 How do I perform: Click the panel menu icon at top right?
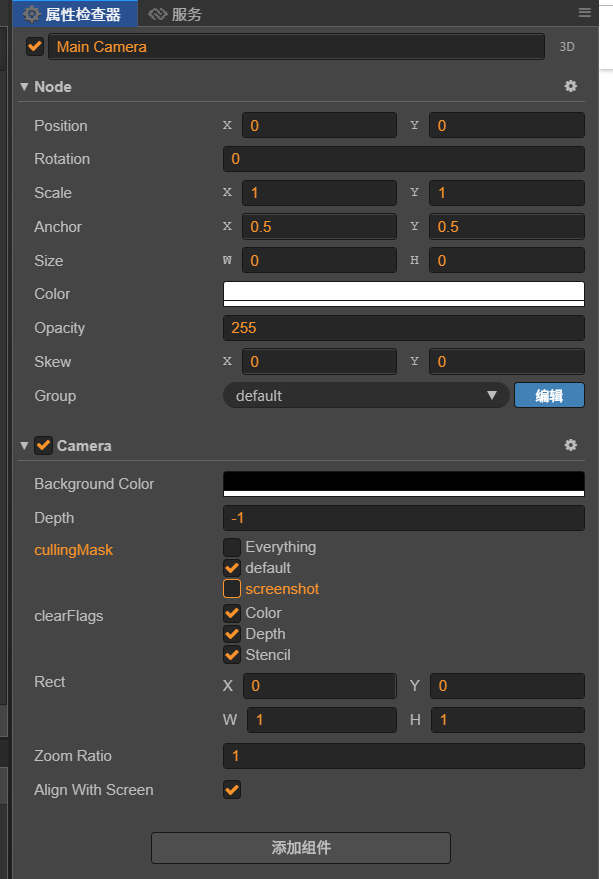(585, 13)
